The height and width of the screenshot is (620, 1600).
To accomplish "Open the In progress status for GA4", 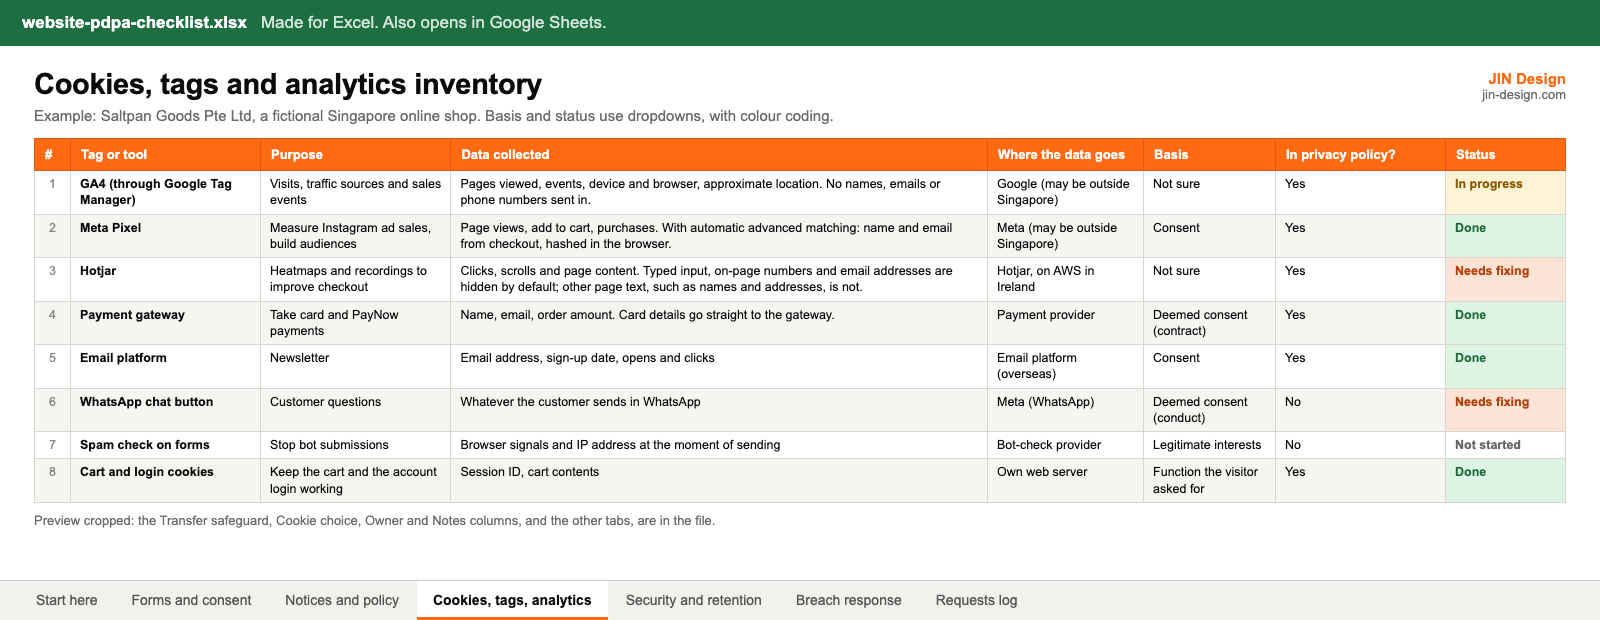I will click(x=1505, y=192).
